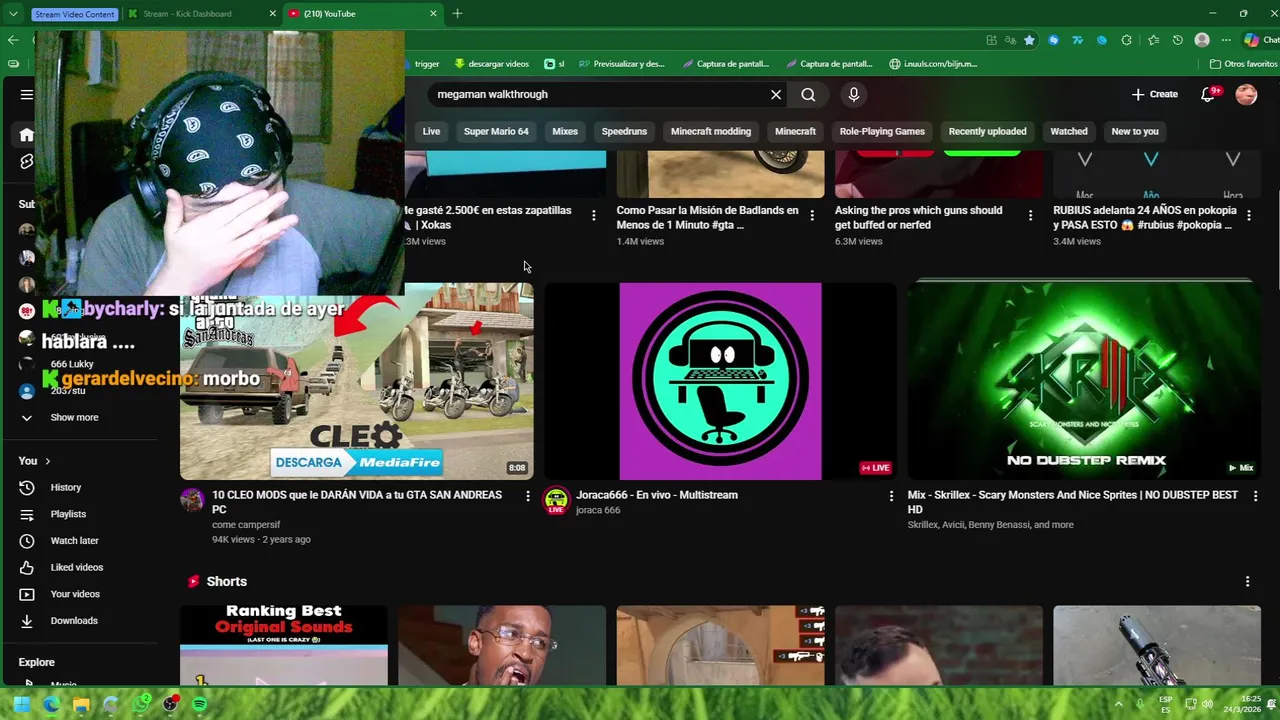Open Watch later in the sidebar
This screenshot has height=720, width=1280.
[x=74, y=541]
